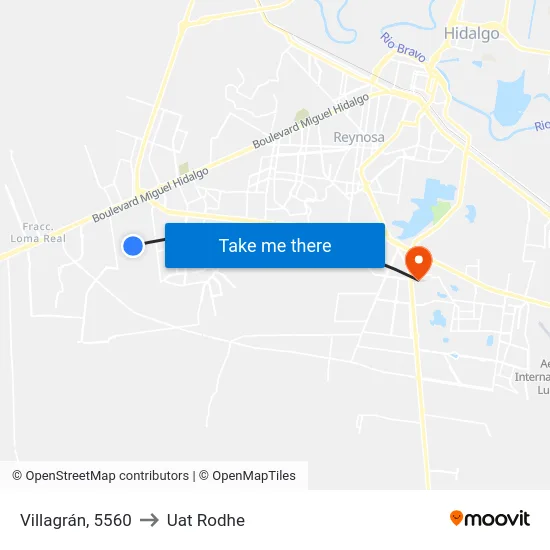Click the green park beside the lake
Image resolution: width=550 pixels, height=550 pixels.
pos(440,211)
